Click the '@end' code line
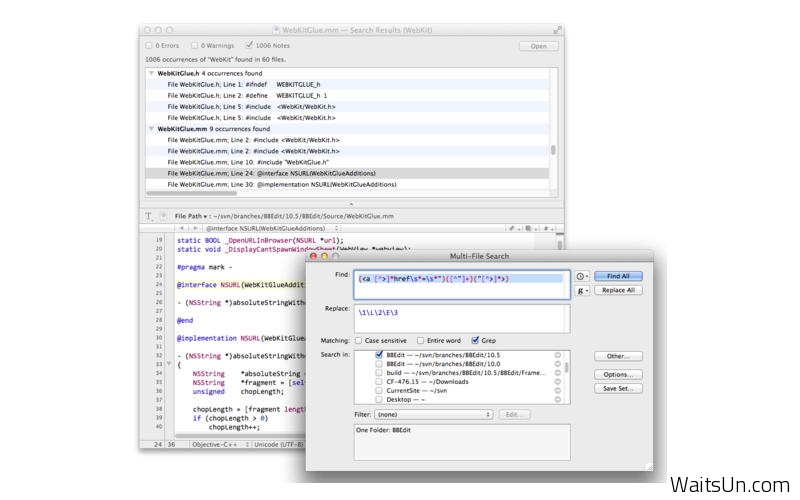 click(185, 321)
